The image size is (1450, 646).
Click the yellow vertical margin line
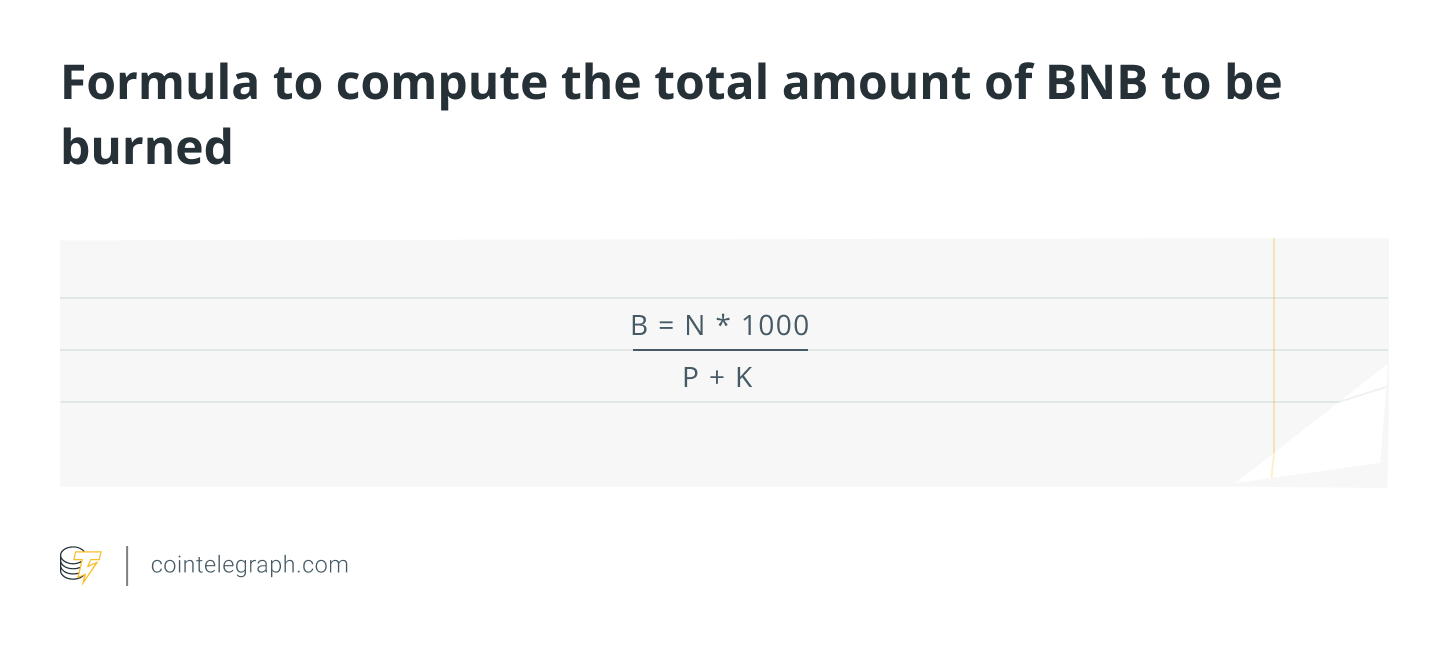point(1274,360)
